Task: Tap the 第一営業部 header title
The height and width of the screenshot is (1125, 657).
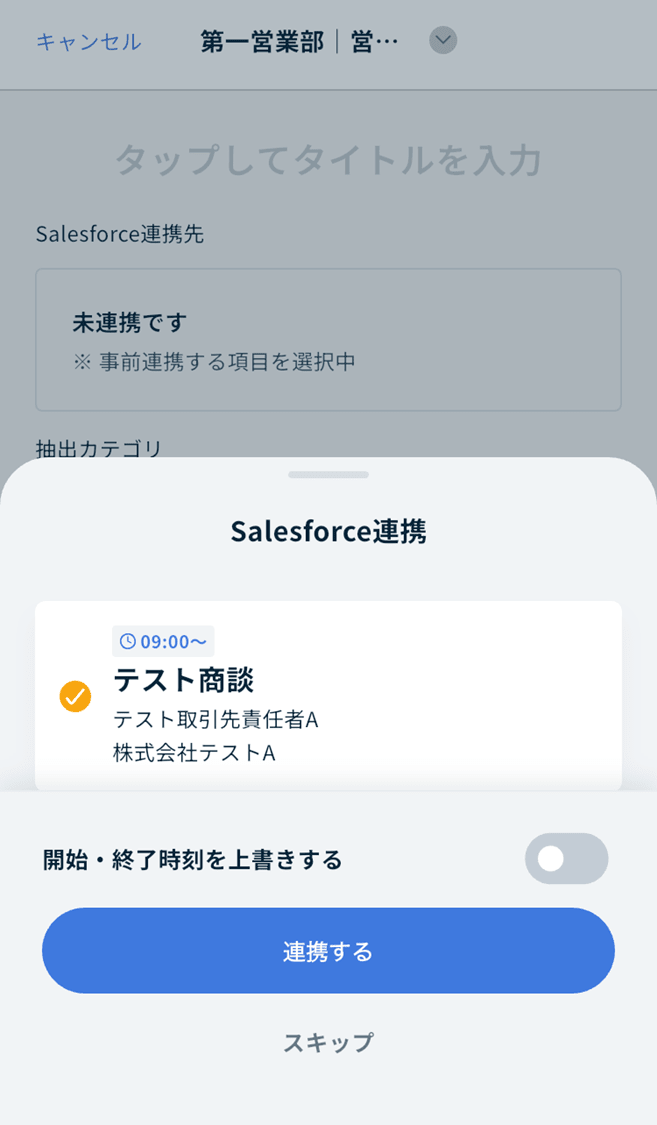Action: tap(299, 42)
